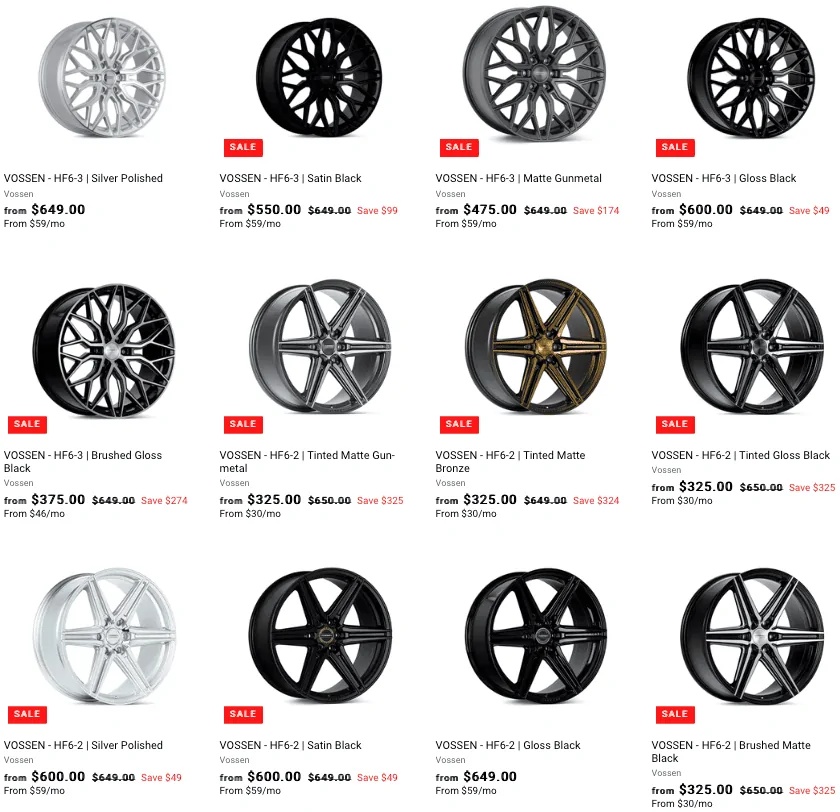Viewport: 840px width, 812px height.
Task: Click the $550.00 price of HF6-3 Satin Black
Action: click(274, 209)
